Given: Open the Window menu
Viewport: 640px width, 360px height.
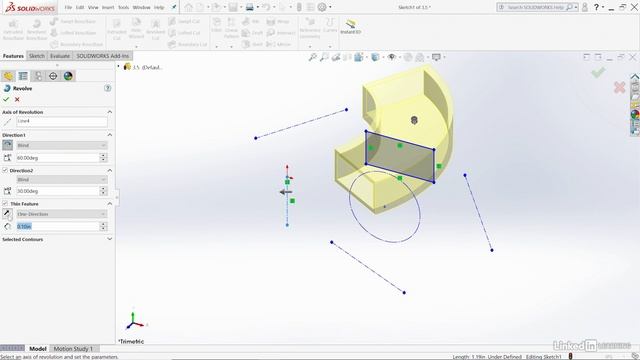Looking at the screenshot, I should click(x=142, y=7).
